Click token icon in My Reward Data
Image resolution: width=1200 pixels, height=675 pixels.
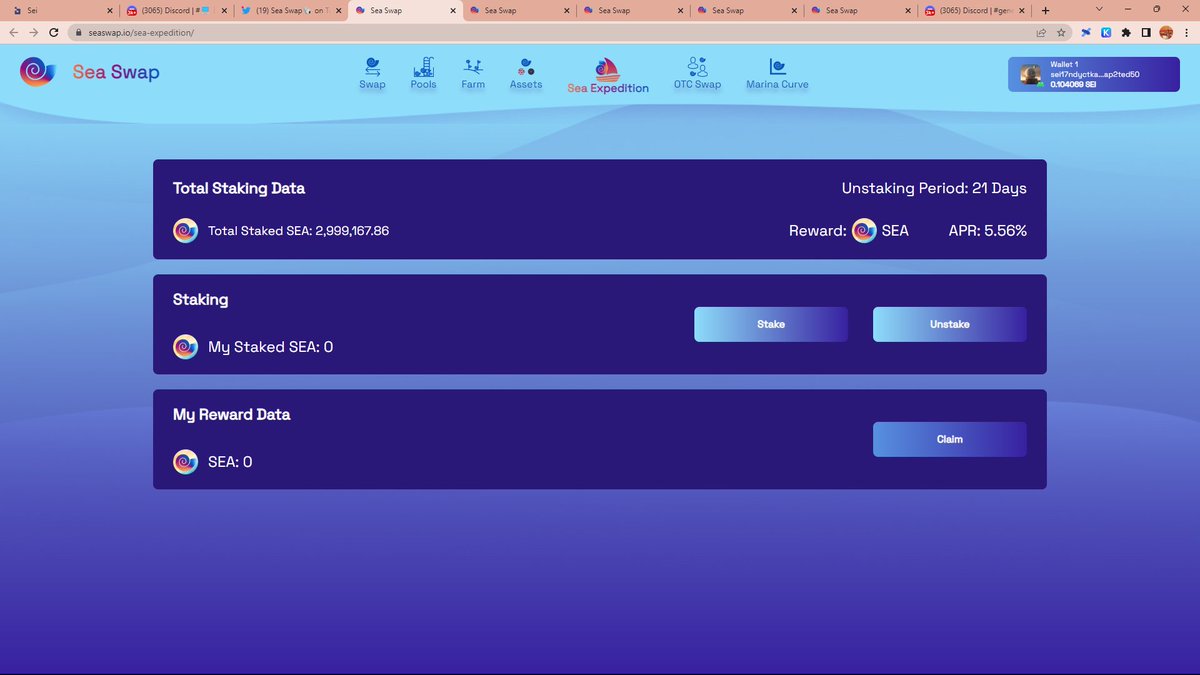[x=185, y=462]
